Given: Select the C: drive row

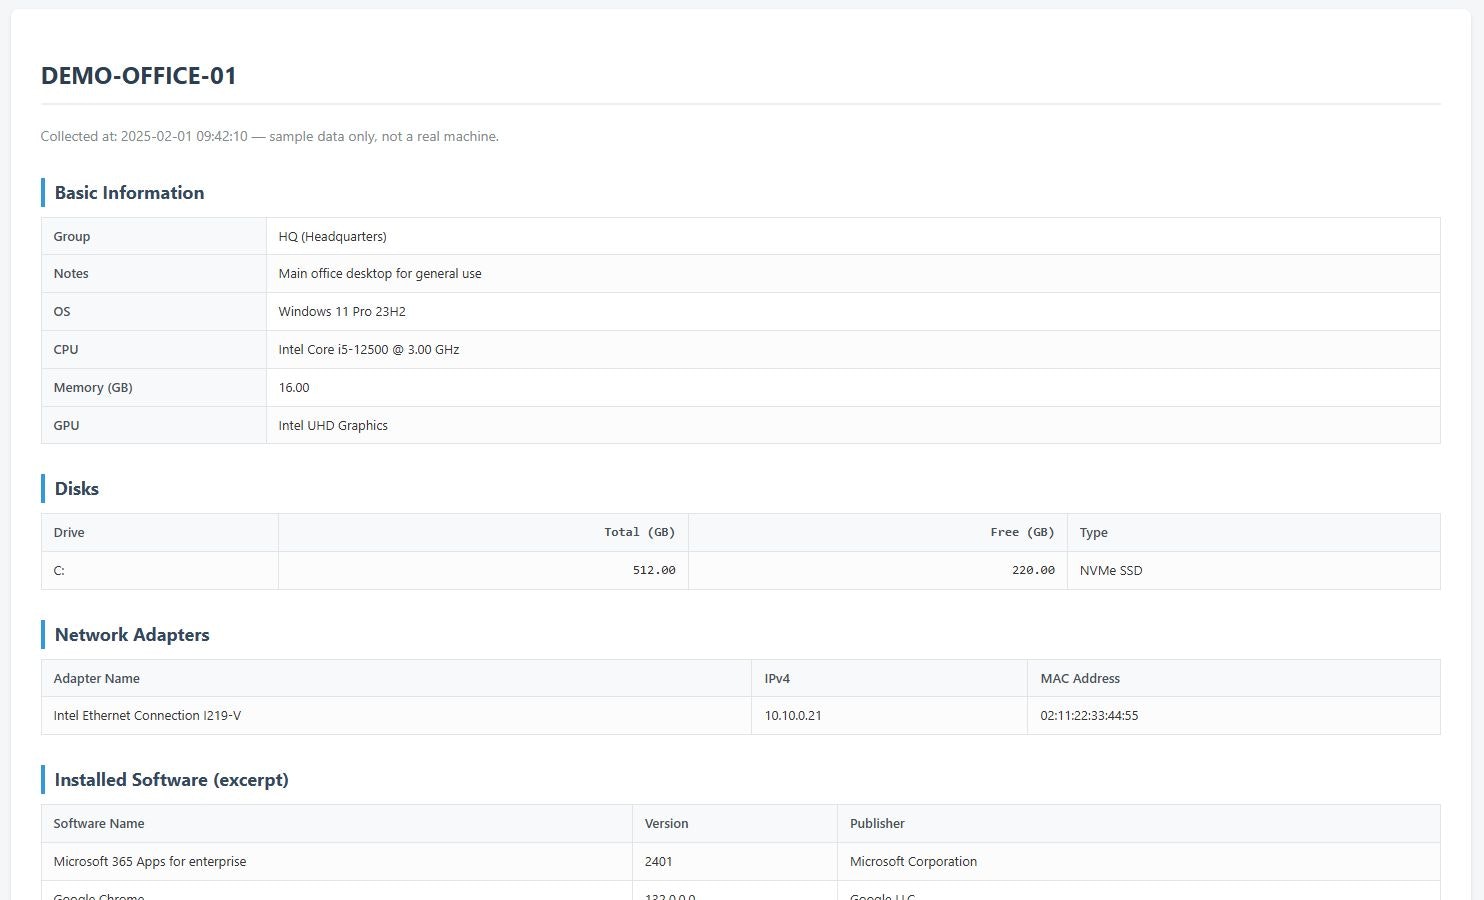Looking at the screenshot, I should coord(58,570).
